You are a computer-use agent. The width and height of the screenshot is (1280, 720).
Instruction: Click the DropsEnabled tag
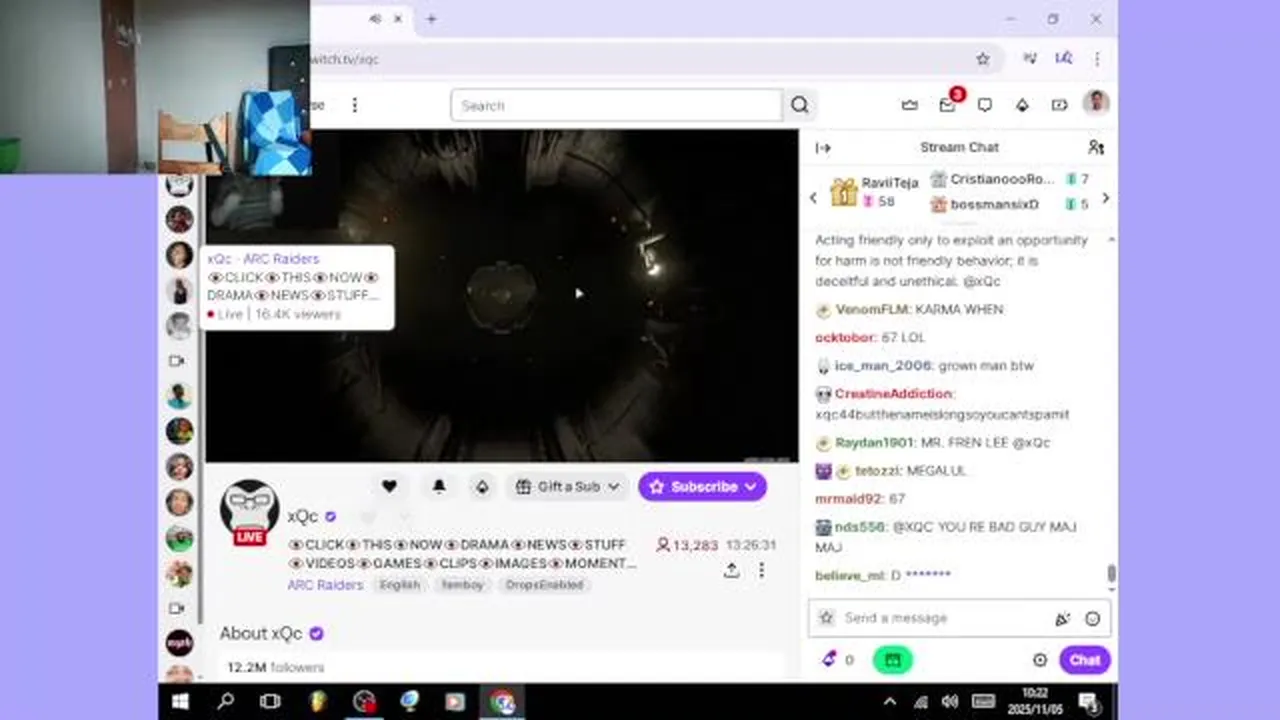[x=544, y=585]
